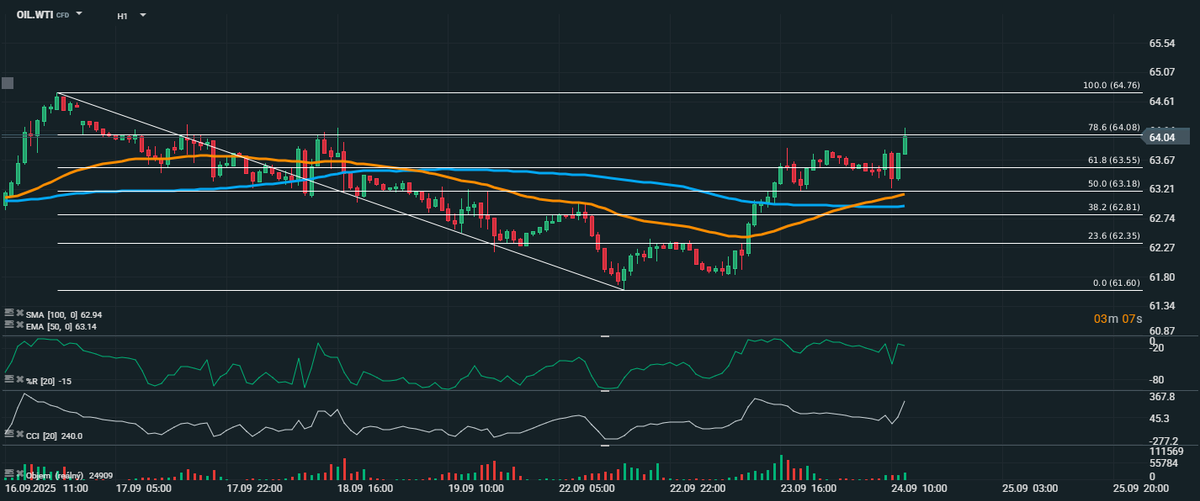Open settings icon for EMA indicator
Image resolution: width=1200 pixels, height=501 pixels.
(9, 326)
